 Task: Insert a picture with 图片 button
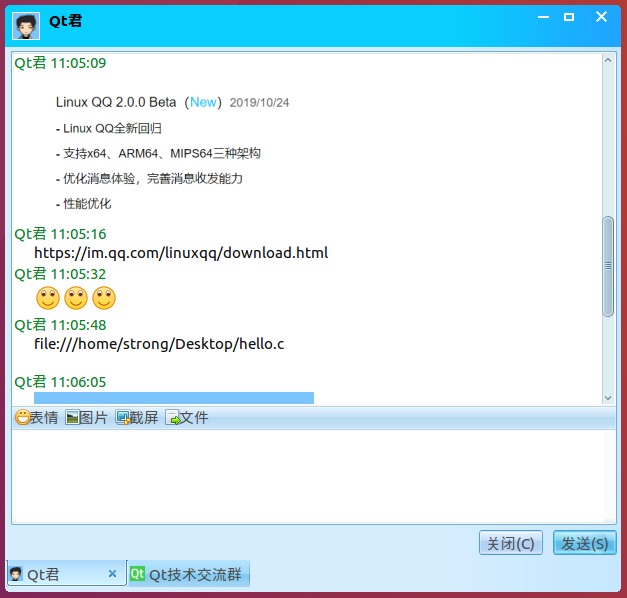point(86,418)
